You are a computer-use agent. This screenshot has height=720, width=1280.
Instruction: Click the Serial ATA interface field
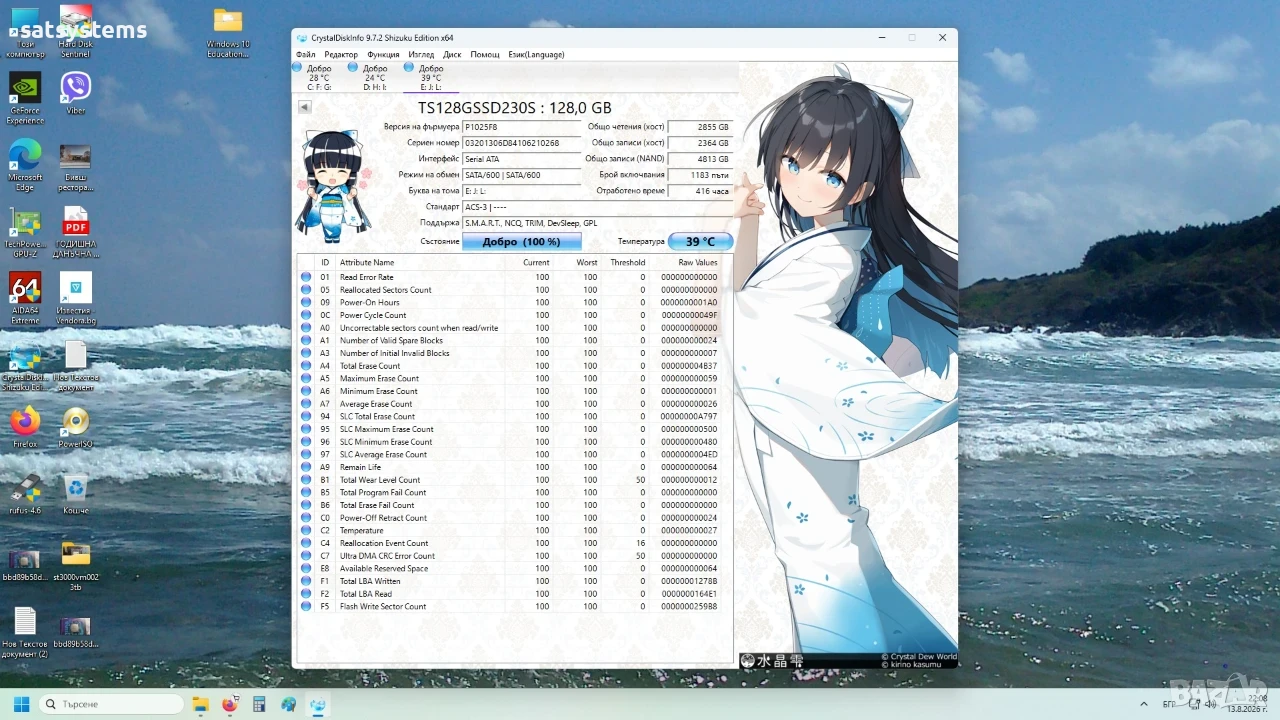tap(521, 159)
